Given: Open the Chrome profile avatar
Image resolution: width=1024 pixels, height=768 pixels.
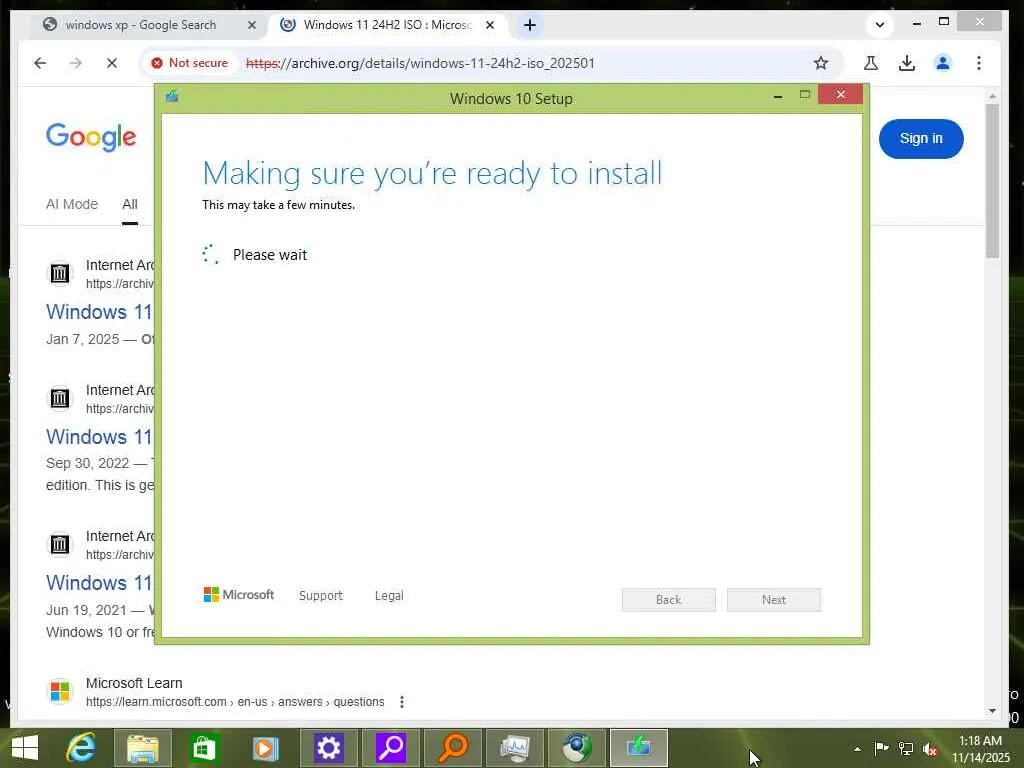Looking at the screenshot, I should (x=942, y=63).
